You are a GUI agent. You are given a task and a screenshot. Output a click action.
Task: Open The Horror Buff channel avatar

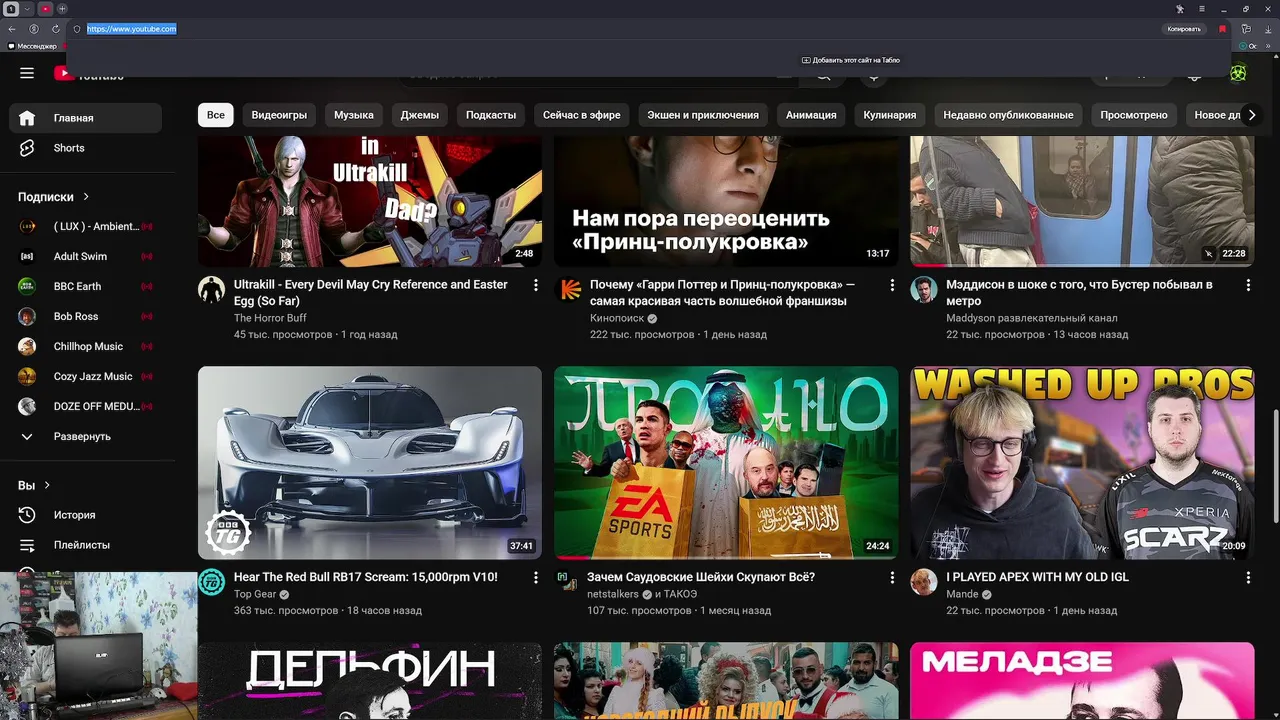pos(211,290)
